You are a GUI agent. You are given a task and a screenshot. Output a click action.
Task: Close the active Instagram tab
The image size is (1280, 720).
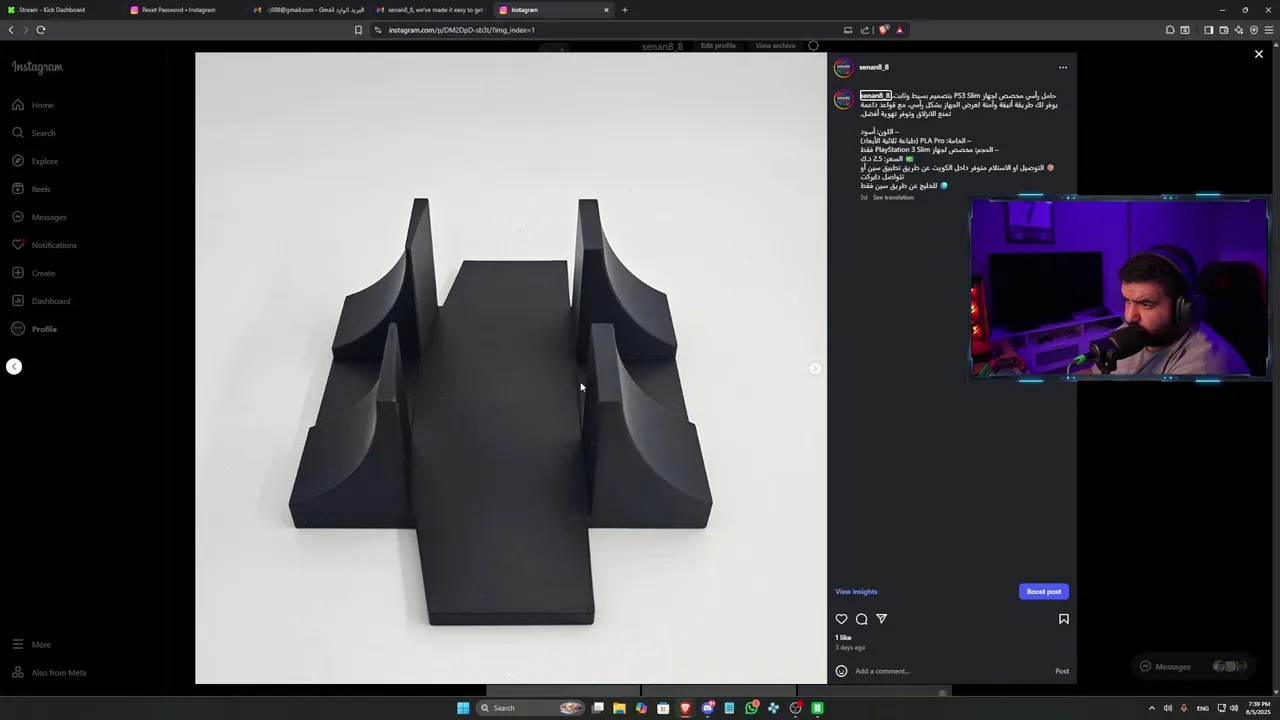[x=606, y=10]
